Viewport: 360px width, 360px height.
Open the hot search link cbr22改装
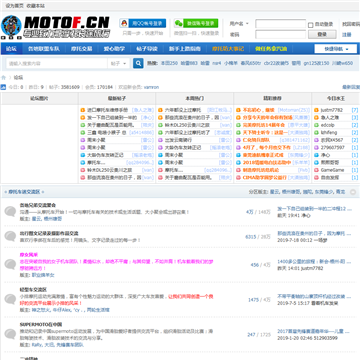pos(276,63)
